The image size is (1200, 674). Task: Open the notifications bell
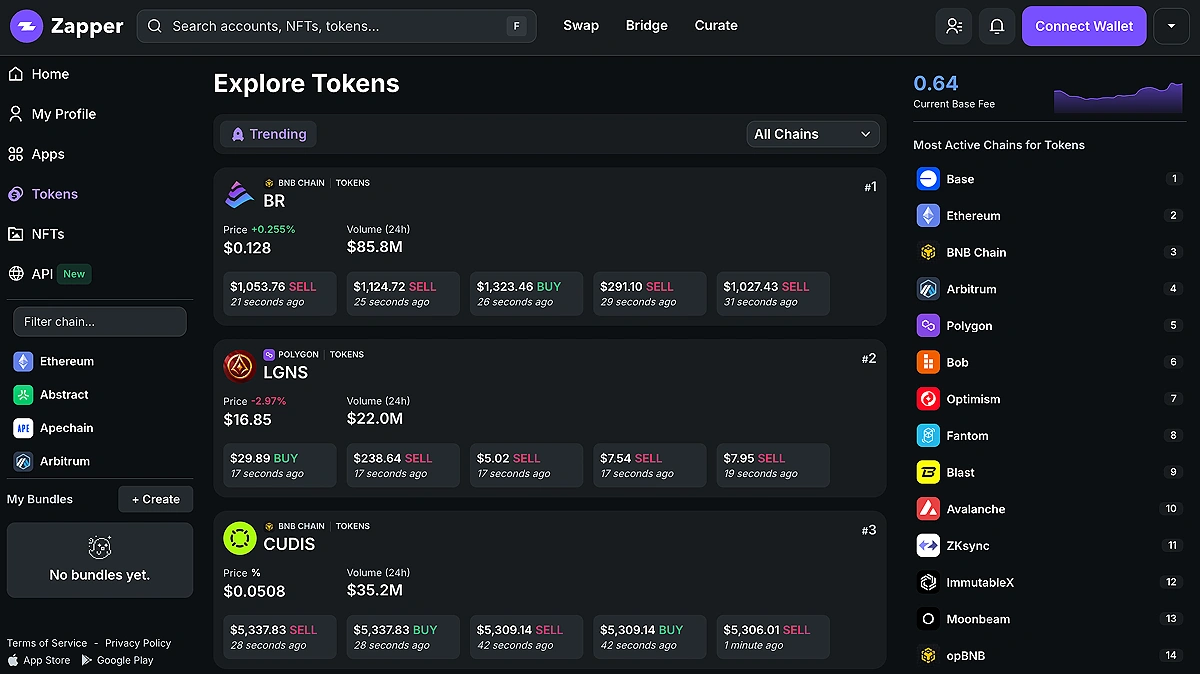point(996,27)
